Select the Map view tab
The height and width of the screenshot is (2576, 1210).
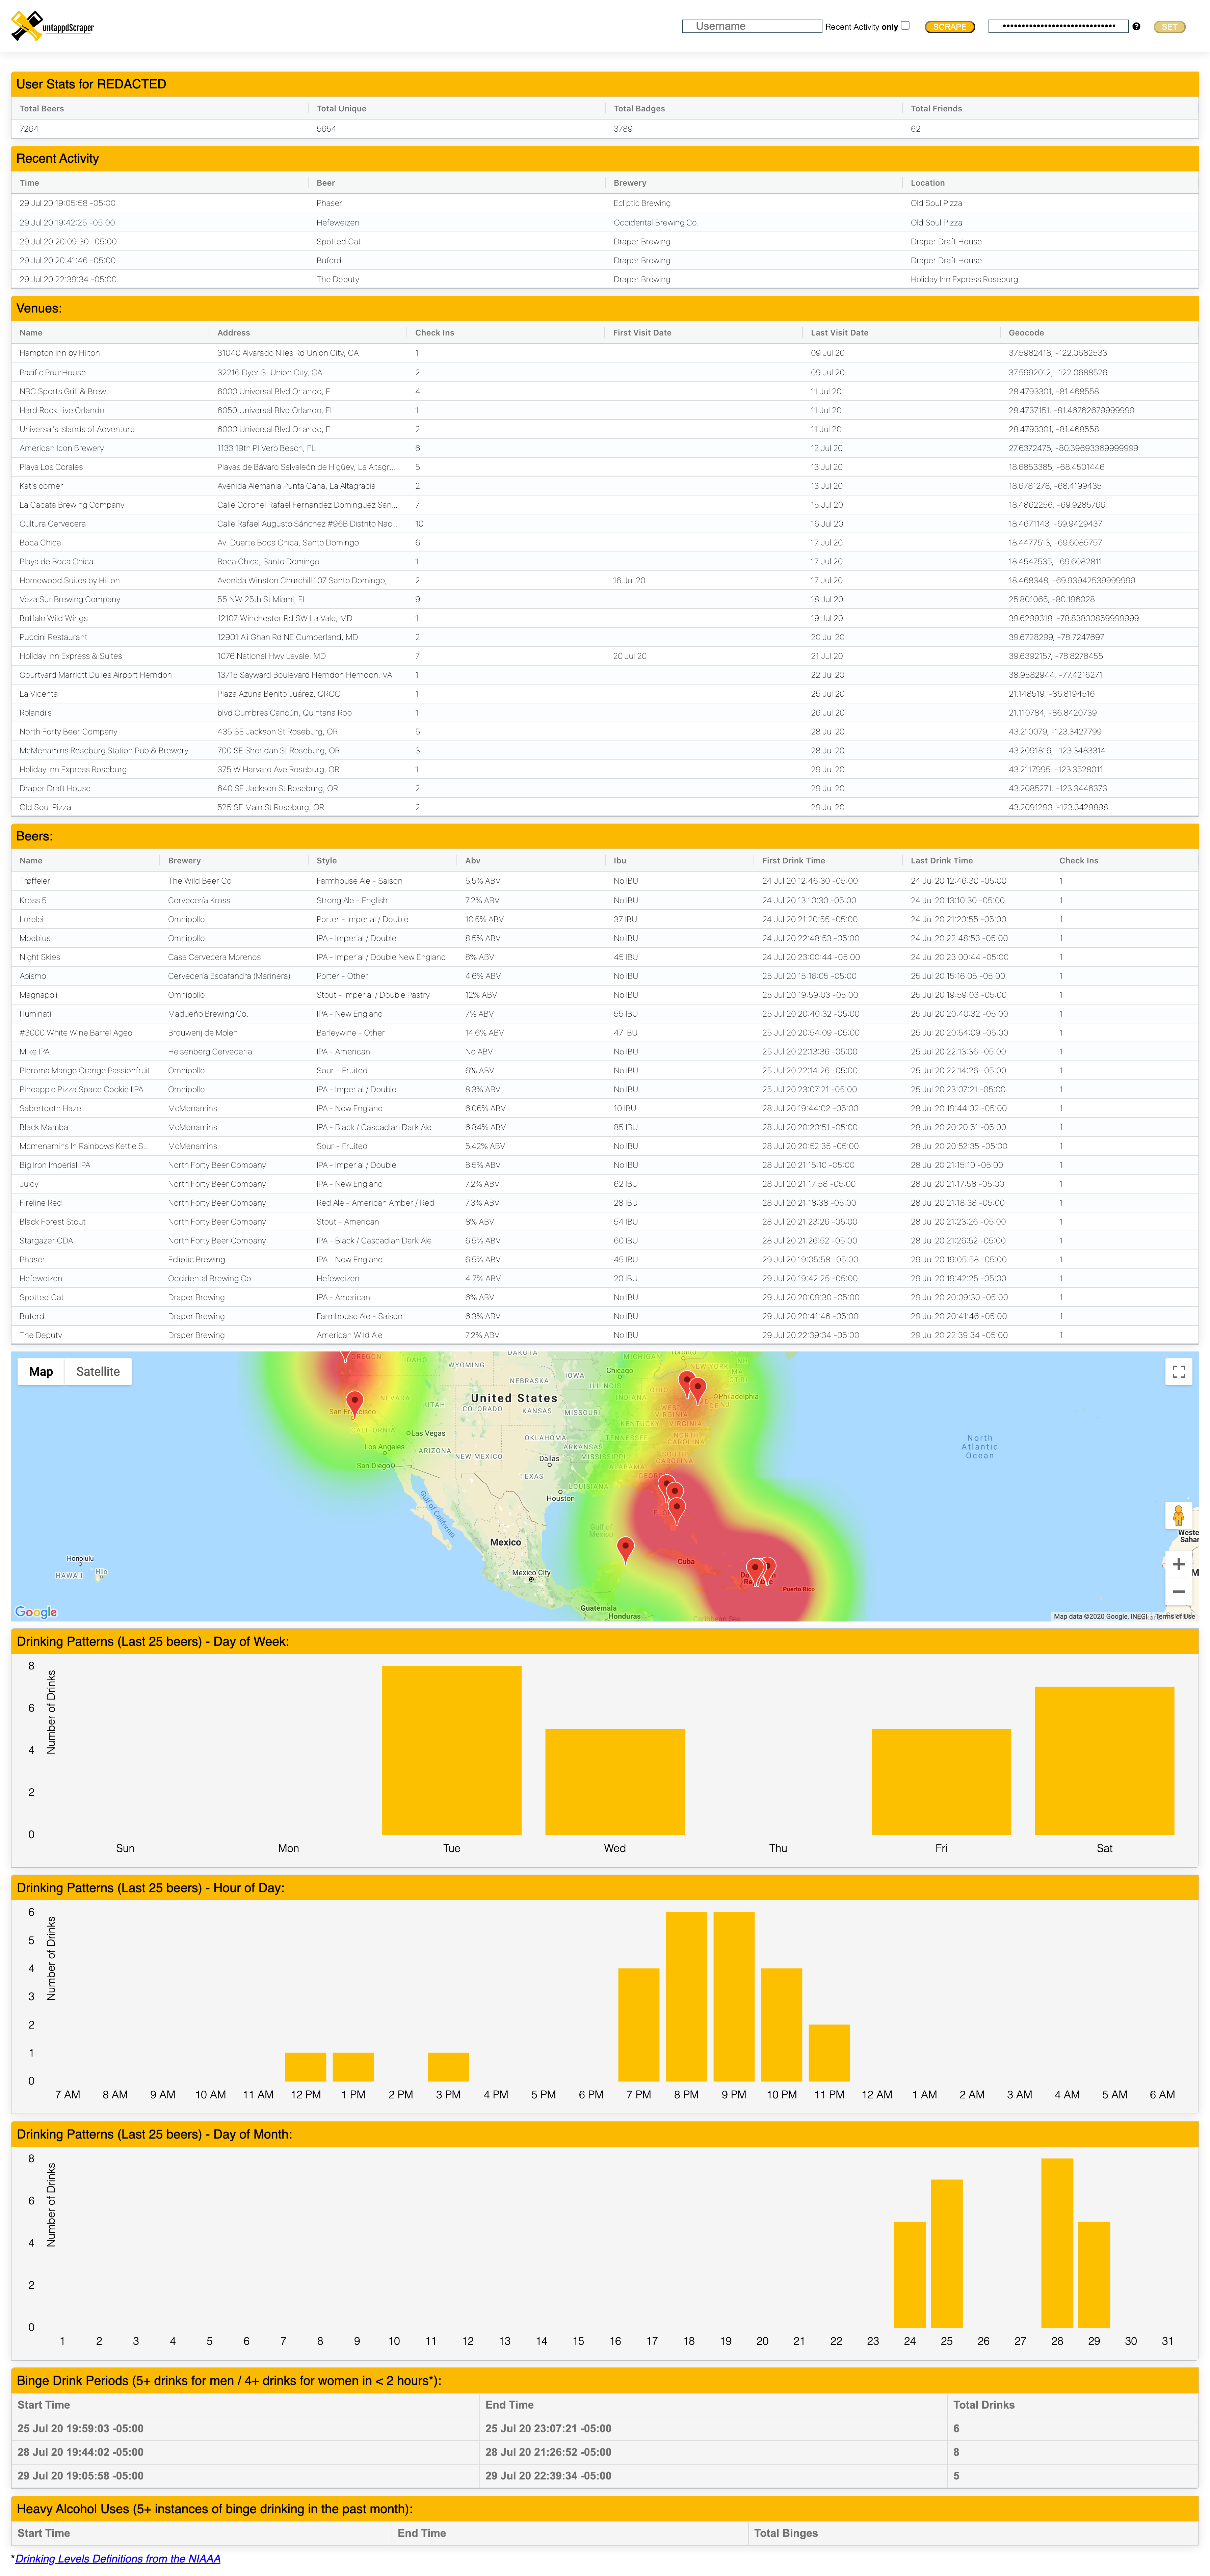pos(41,1372)
